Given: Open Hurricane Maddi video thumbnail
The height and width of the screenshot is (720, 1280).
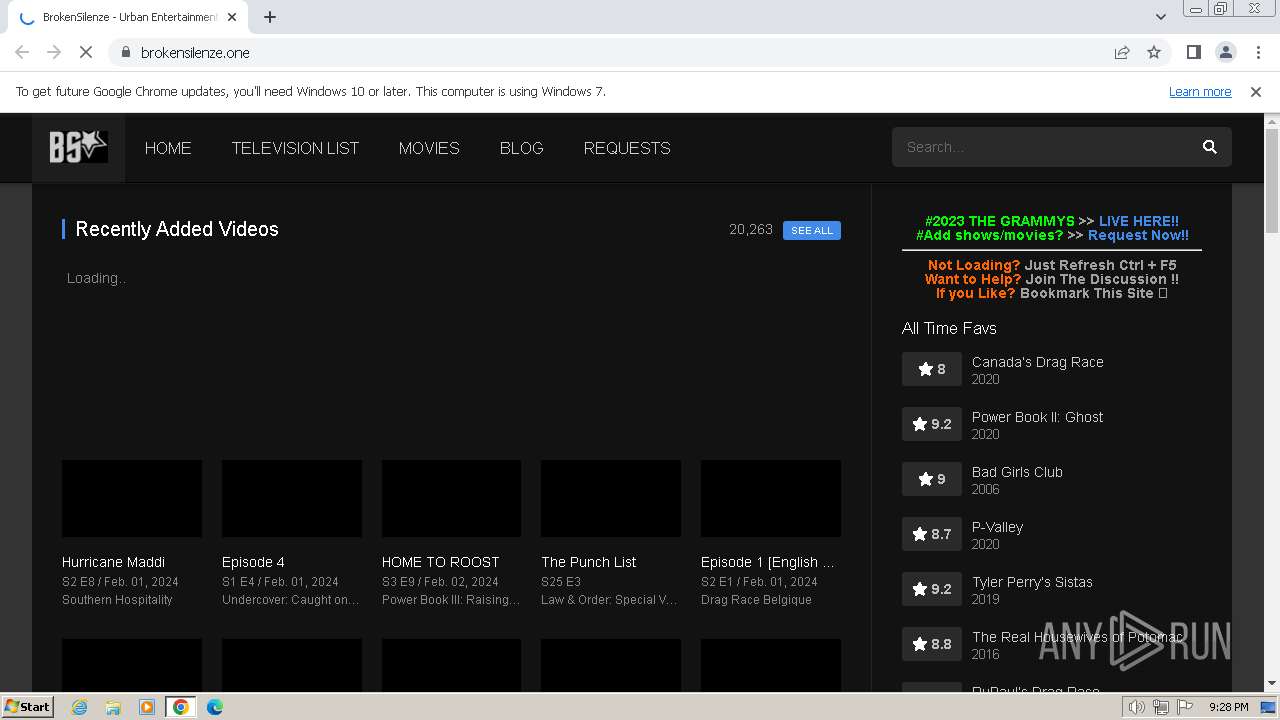Looking at the screenshot, I should pyautogui.click(x=132, y=498).
